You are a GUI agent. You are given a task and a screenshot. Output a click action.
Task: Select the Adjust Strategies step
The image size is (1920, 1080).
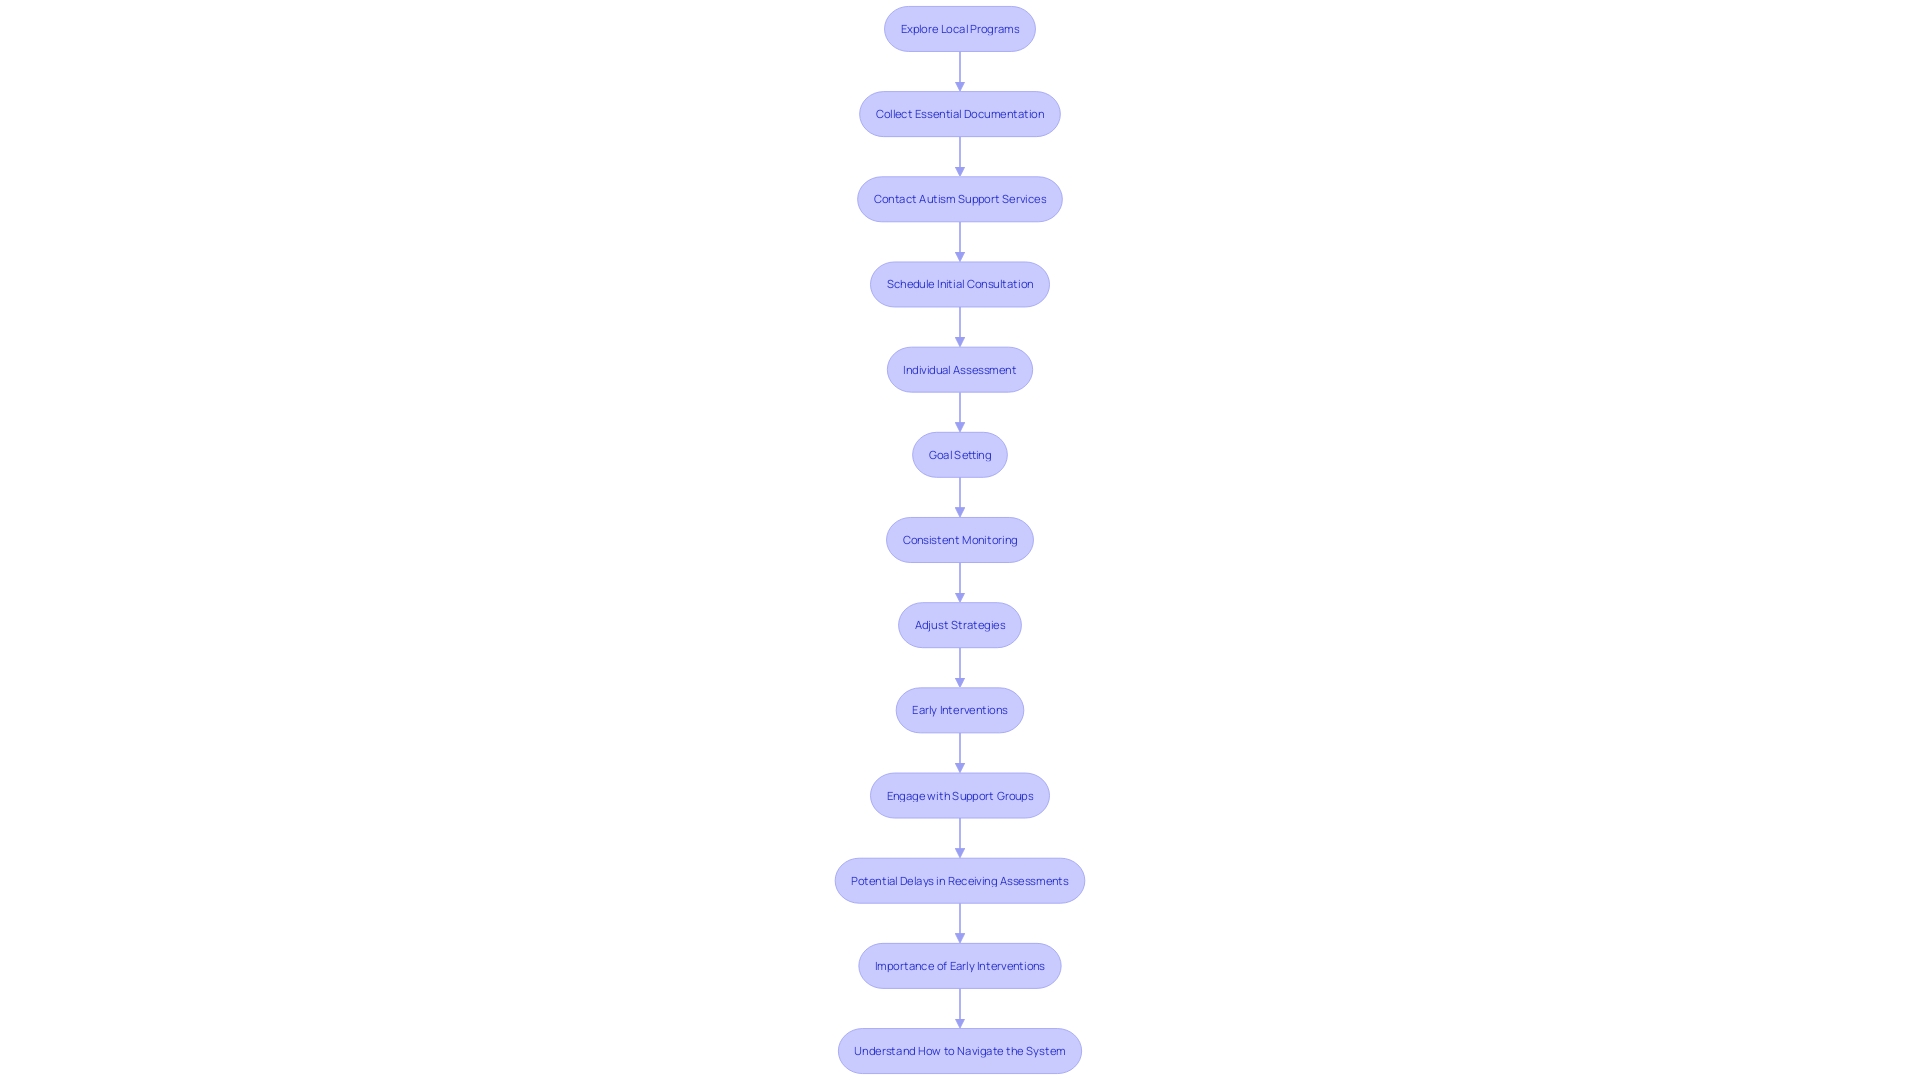960,624
